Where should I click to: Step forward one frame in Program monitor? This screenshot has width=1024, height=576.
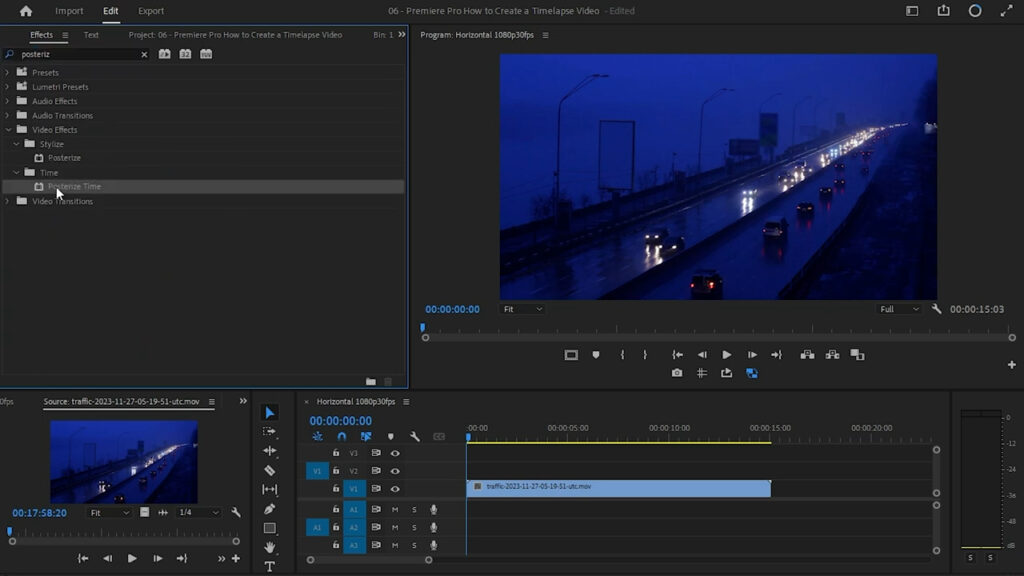(752, 355)
